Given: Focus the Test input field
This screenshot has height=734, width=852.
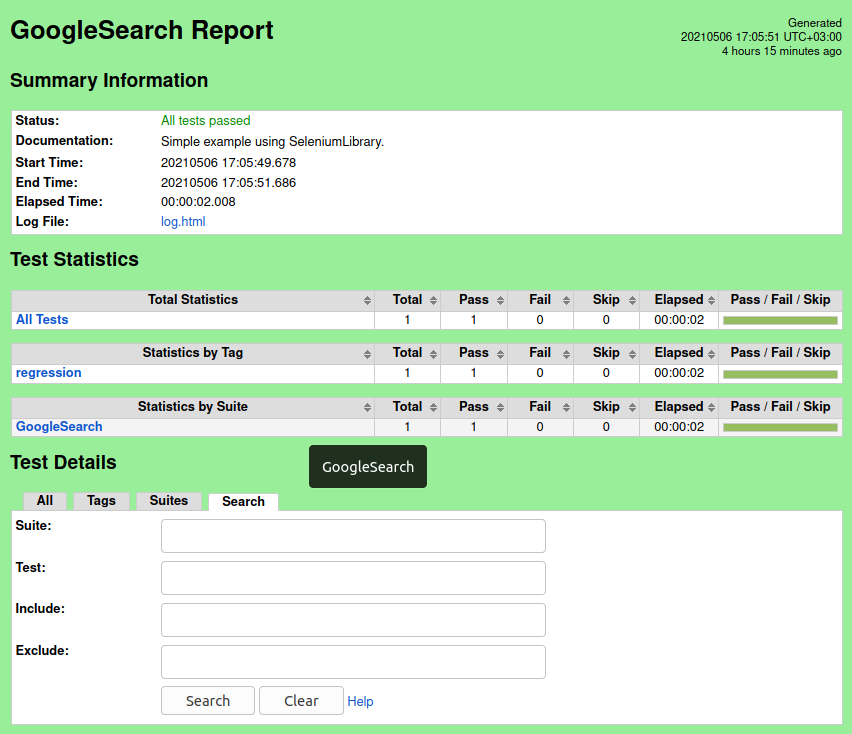Looking at the screenshot, I should click(x=353, y=578).
